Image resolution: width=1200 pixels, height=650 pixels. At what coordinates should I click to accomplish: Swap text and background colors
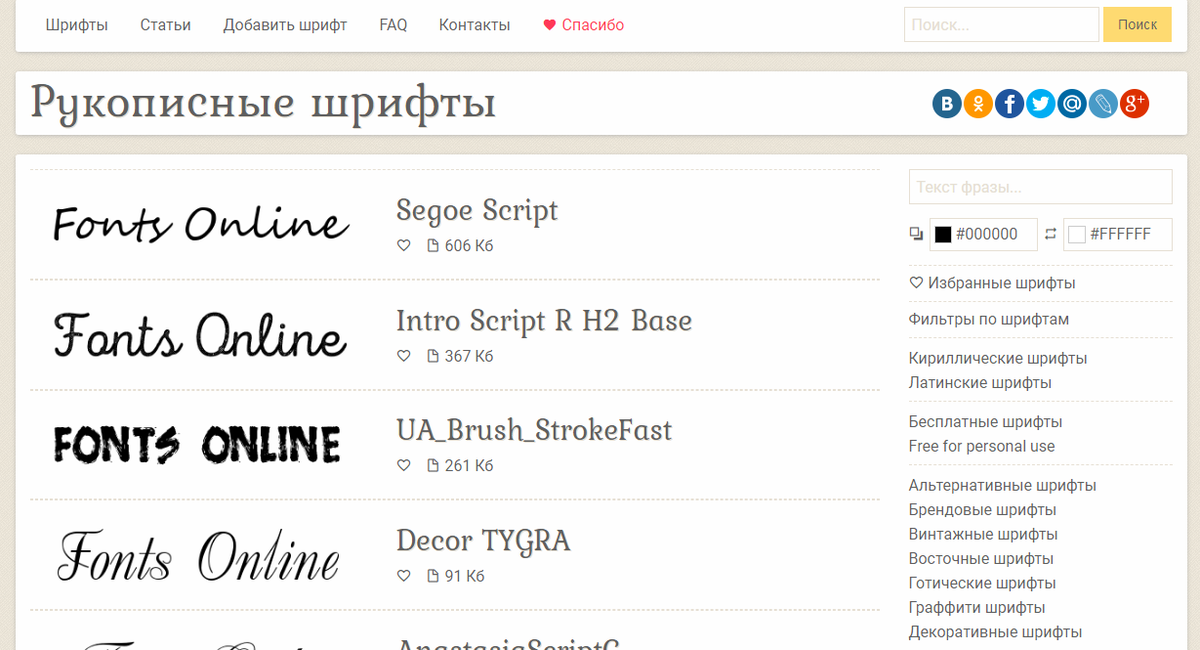tap(1048, 233)
